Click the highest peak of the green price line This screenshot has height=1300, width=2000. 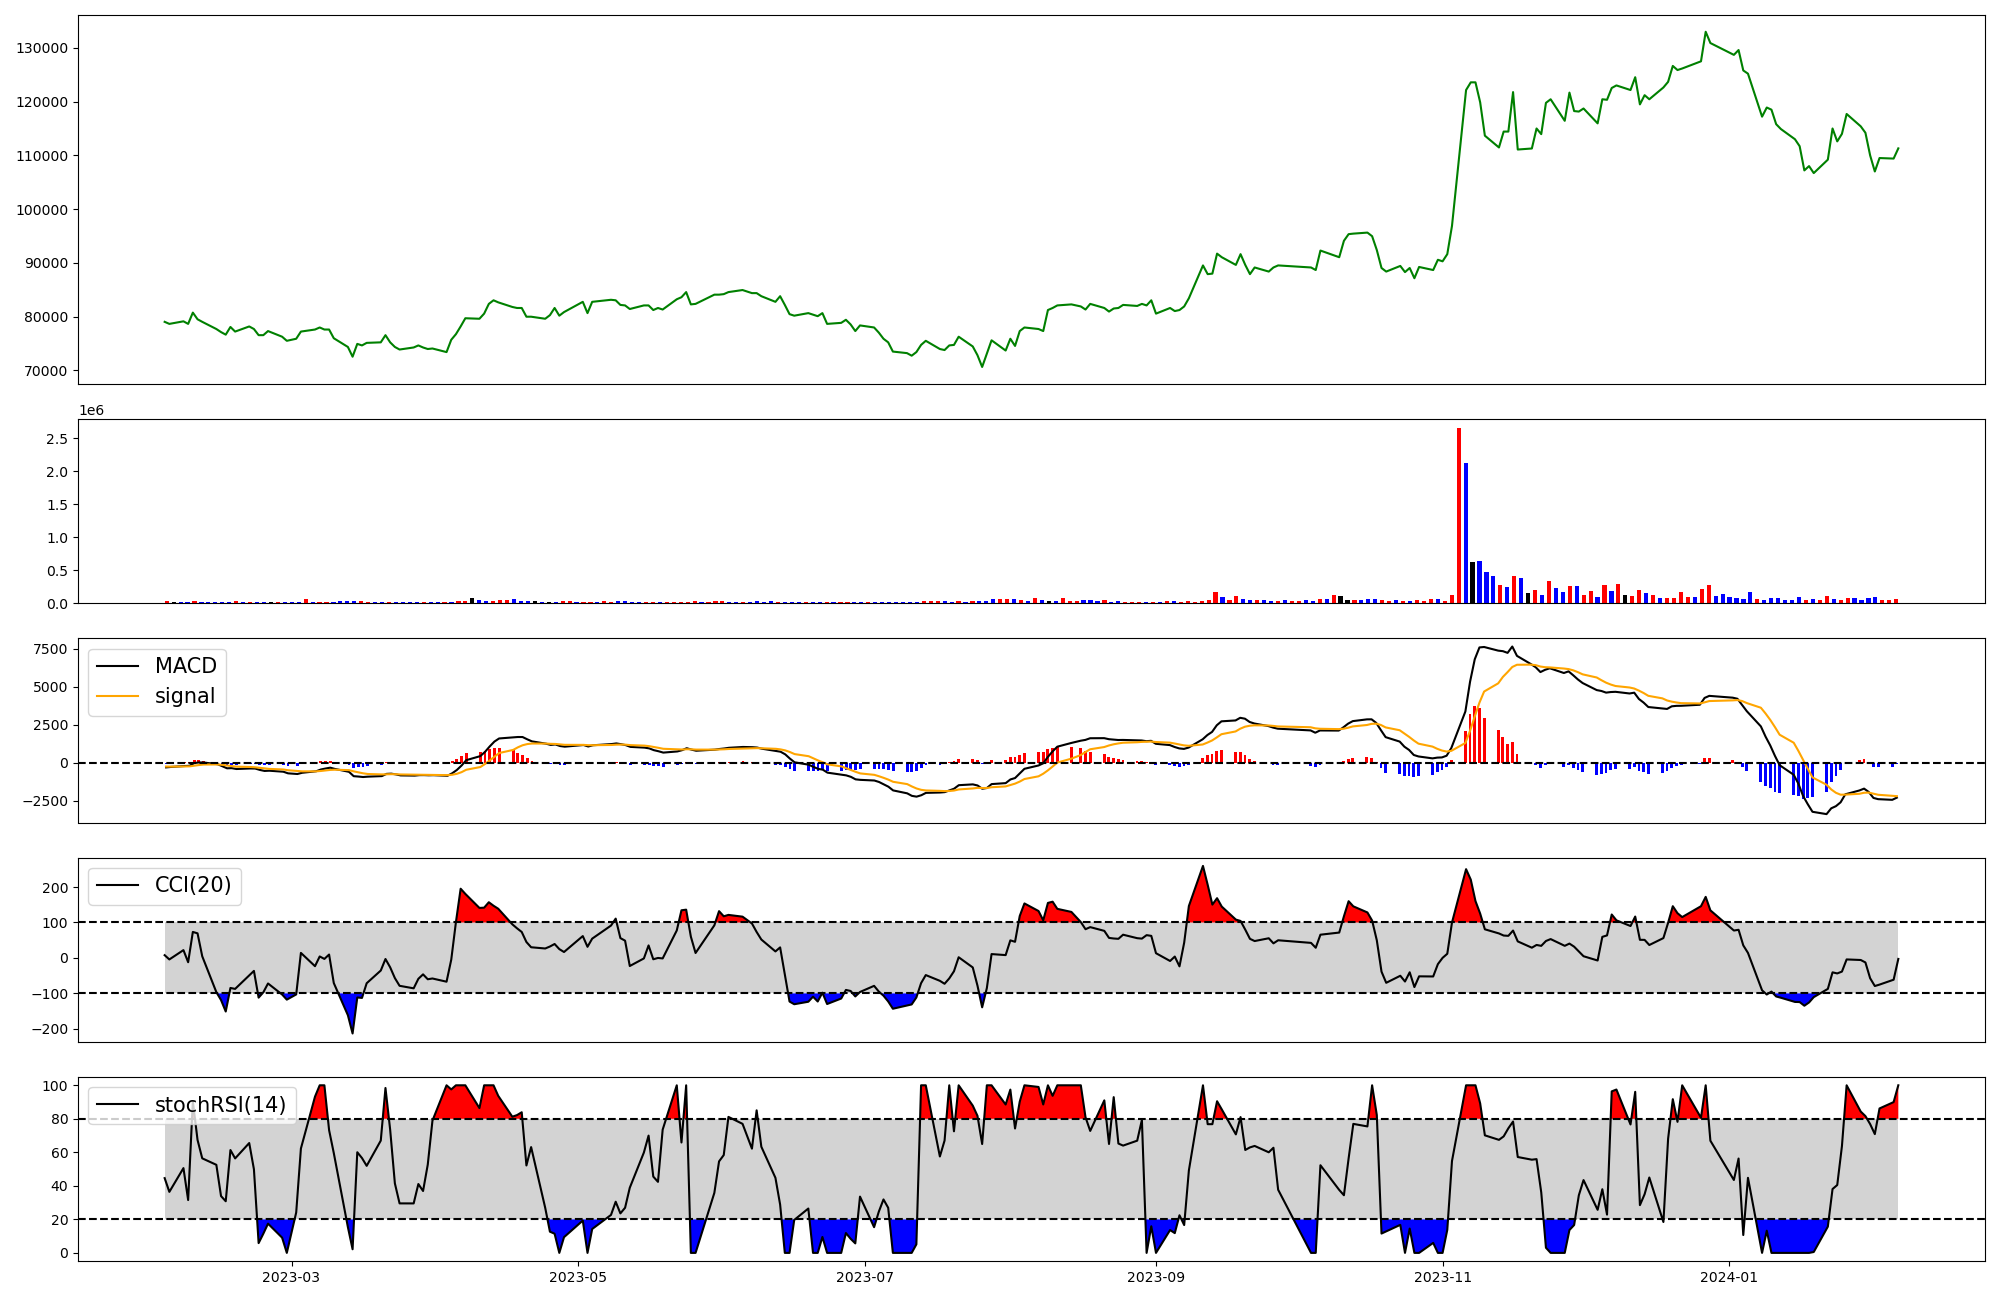coord(1705,32)
